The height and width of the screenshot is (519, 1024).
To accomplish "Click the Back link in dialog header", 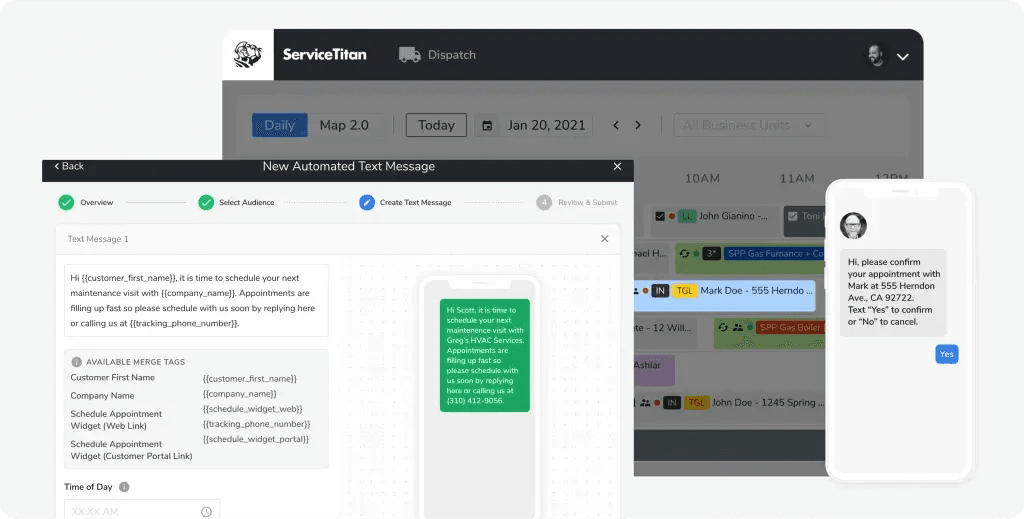I will 69,166.
